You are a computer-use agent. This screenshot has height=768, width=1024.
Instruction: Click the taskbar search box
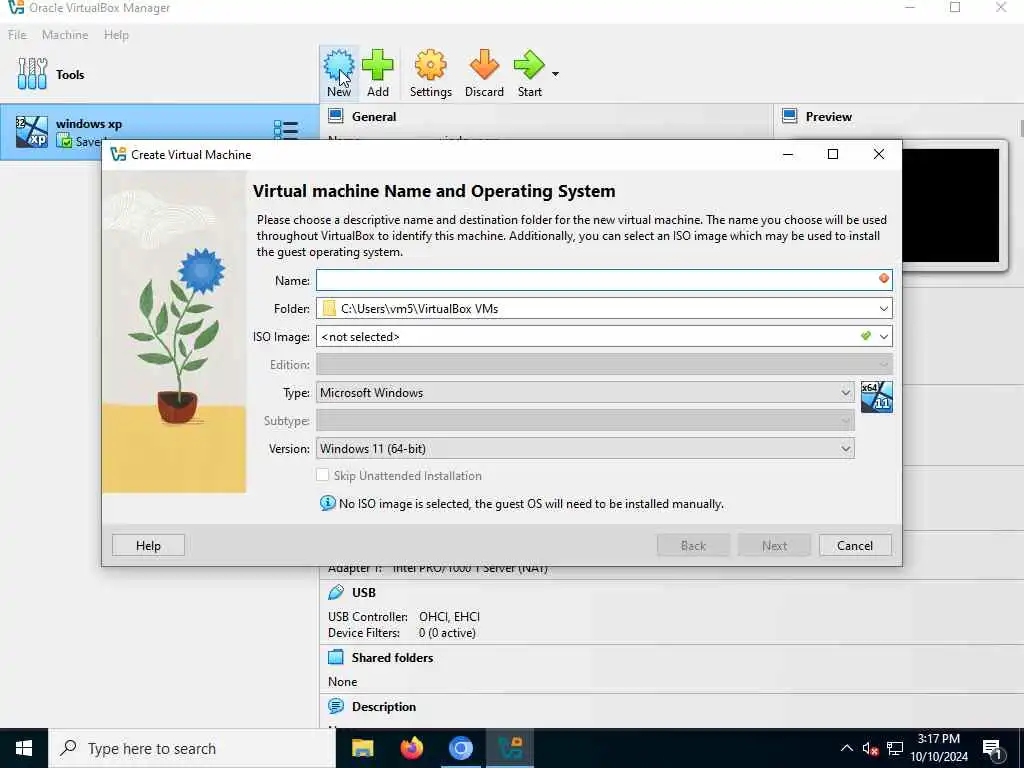pyautogui.click(x=192, y=748)
